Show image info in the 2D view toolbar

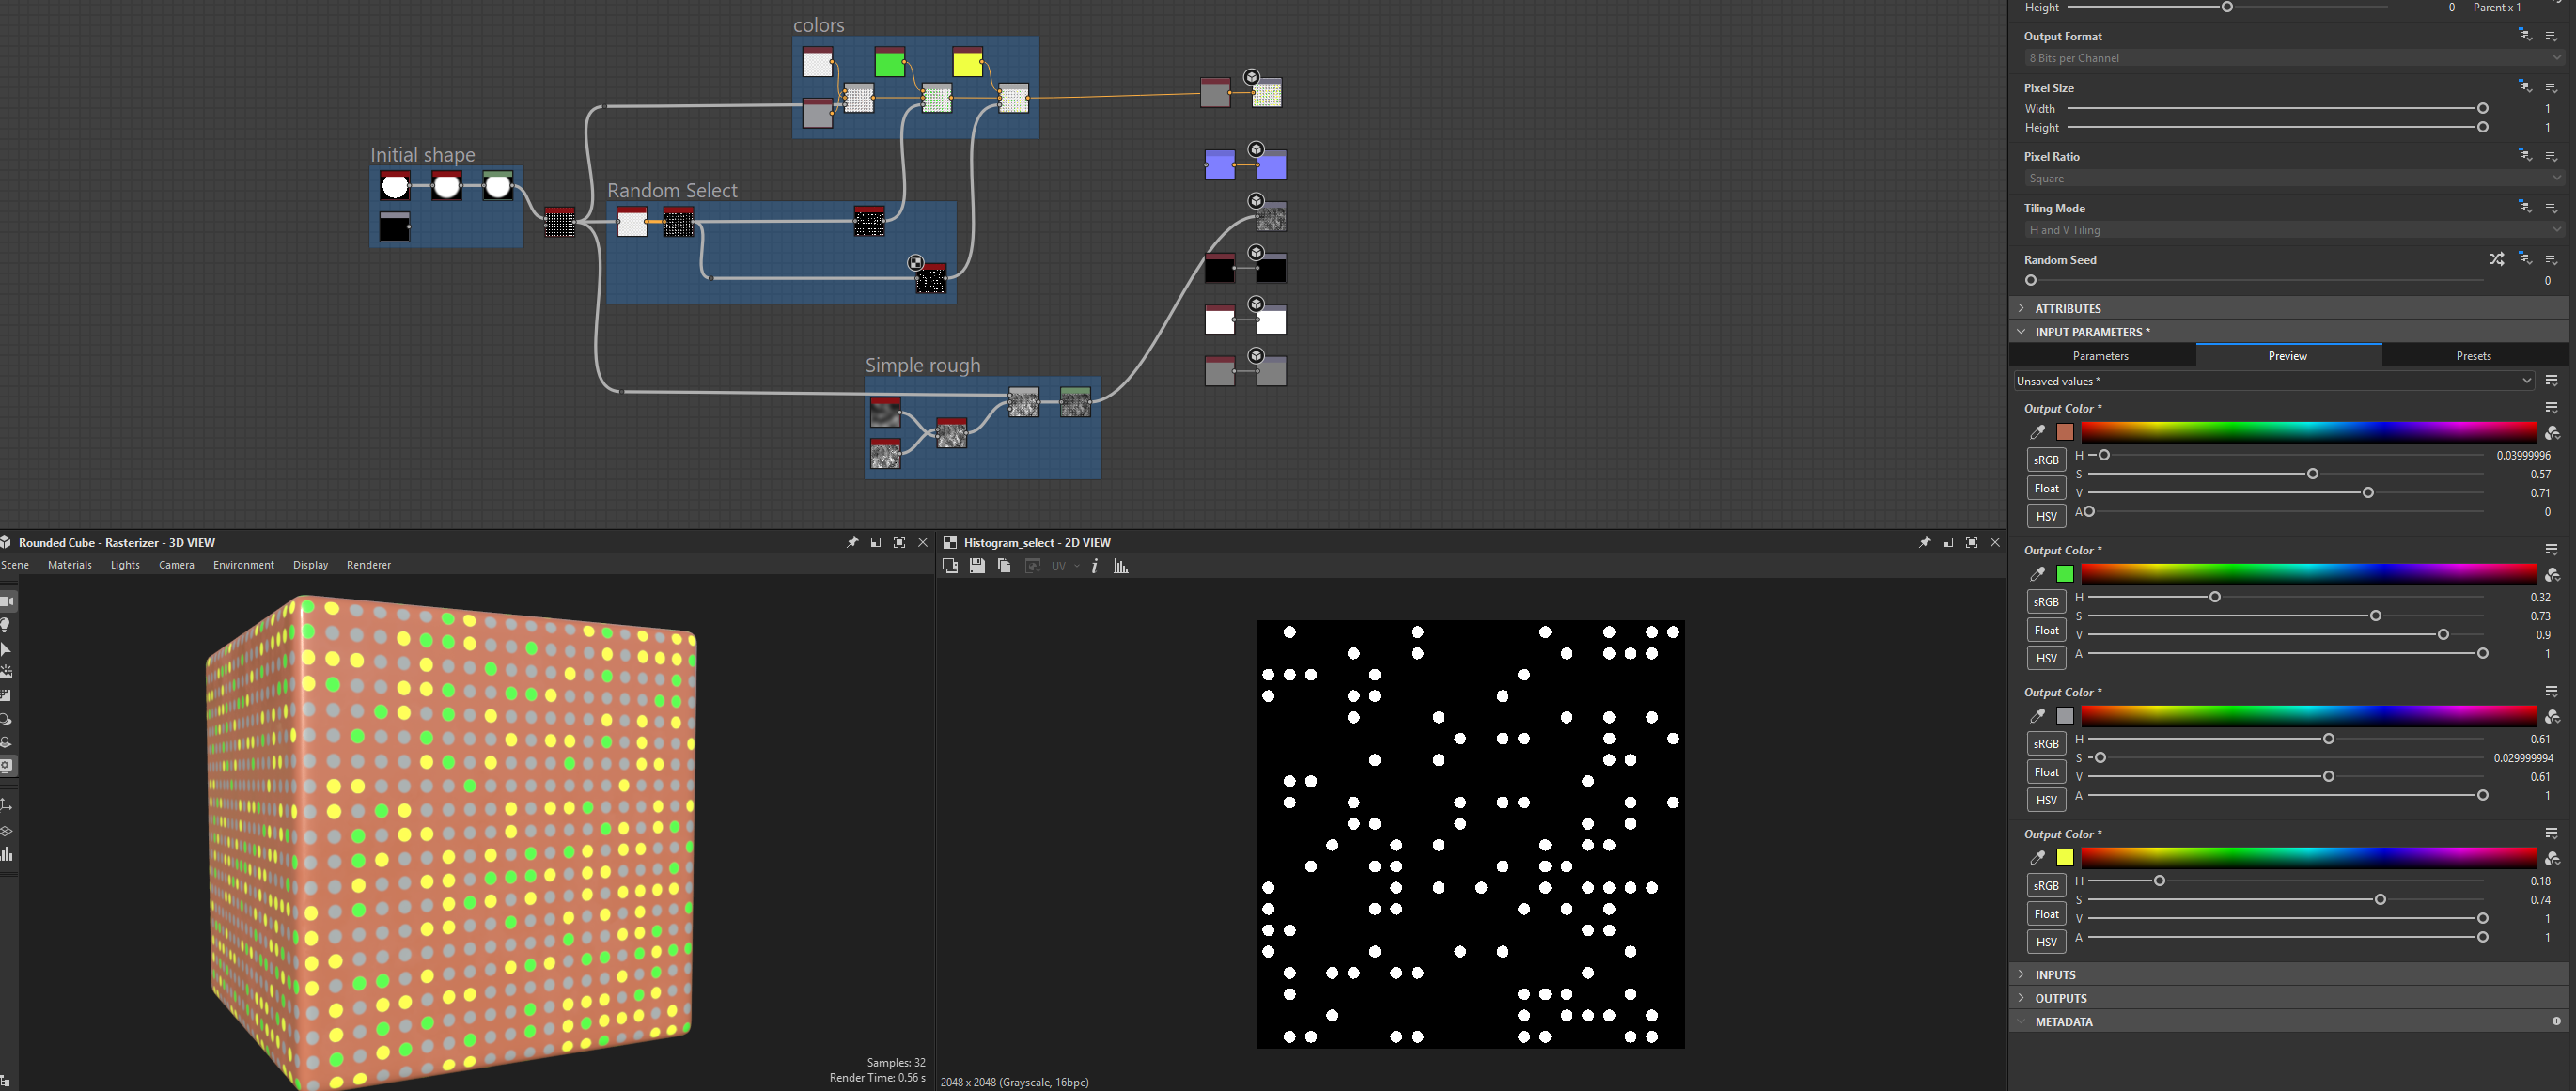click(x=1095, y=566)
